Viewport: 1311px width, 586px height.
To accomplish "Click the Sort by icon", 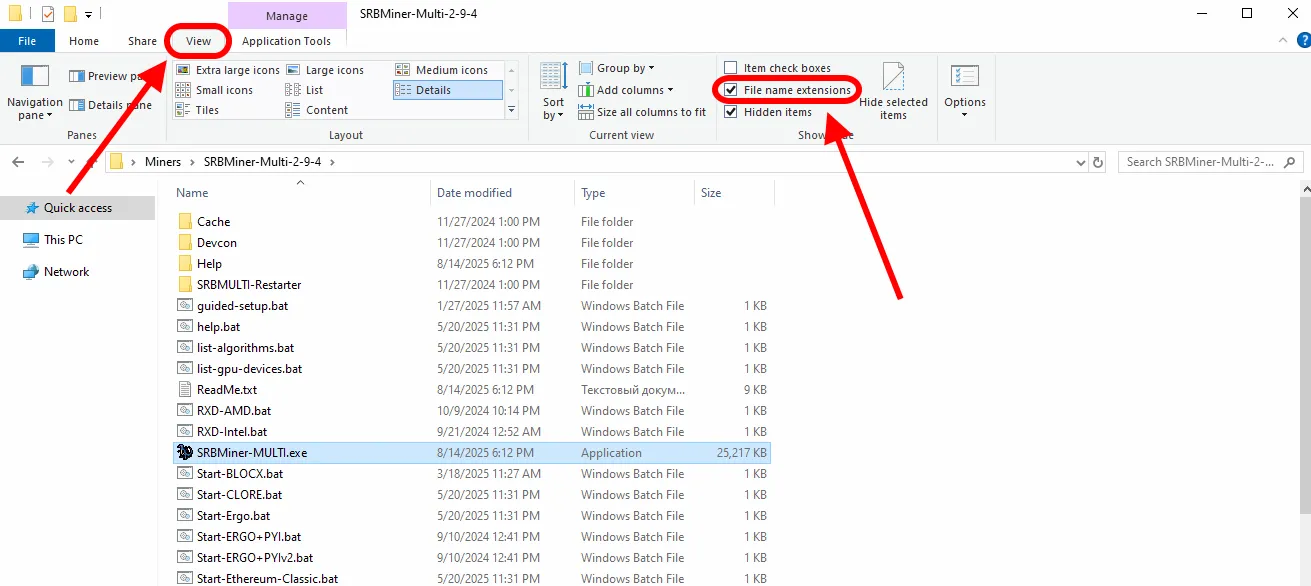I will (x=553, y=77).
